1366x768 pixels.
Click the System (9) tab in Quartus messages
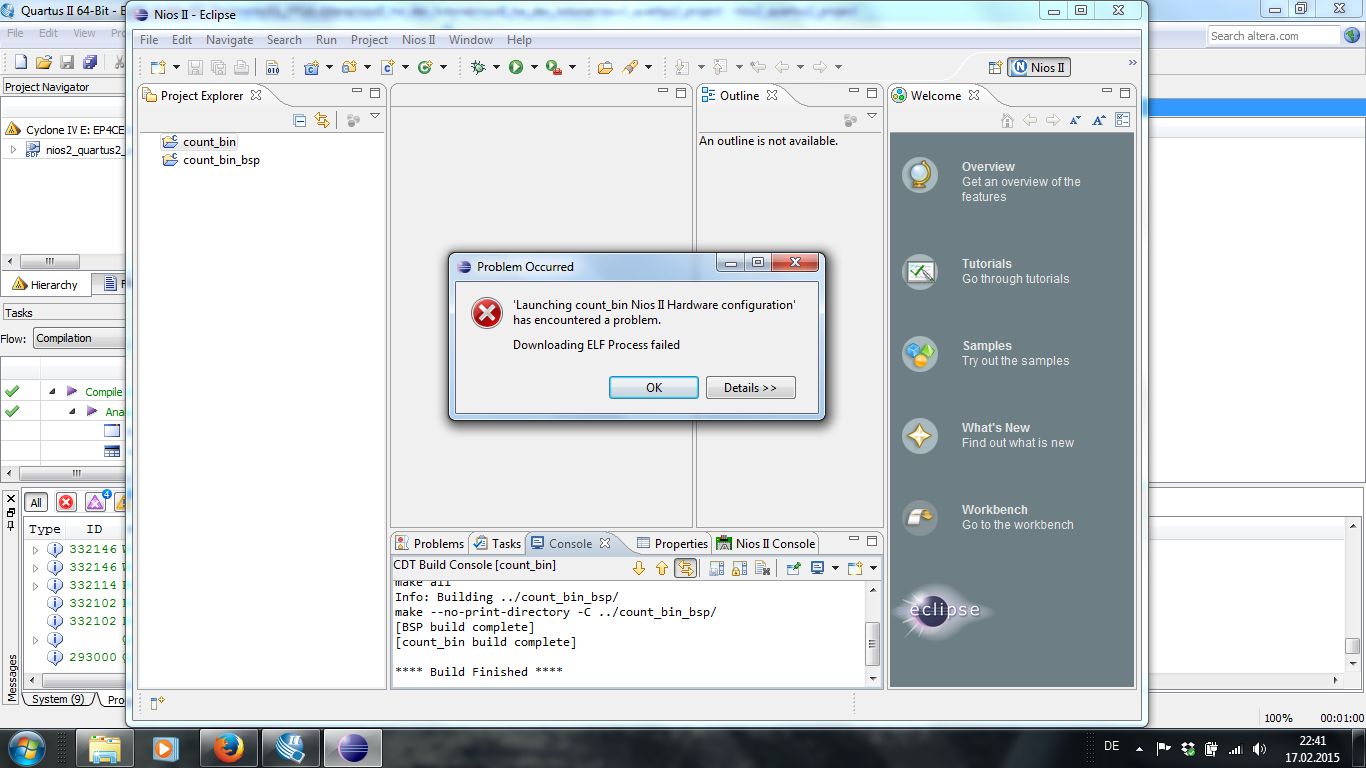57,700
